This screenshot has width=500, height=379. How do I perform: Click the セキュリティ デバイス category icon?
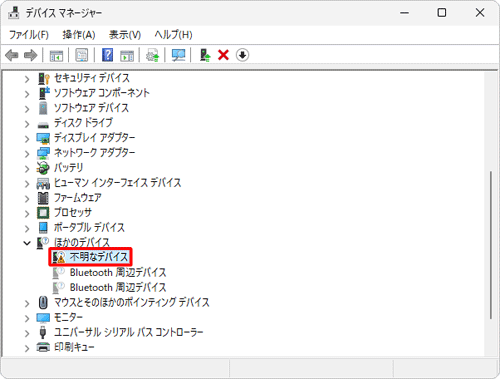click(x=43, y=79)
